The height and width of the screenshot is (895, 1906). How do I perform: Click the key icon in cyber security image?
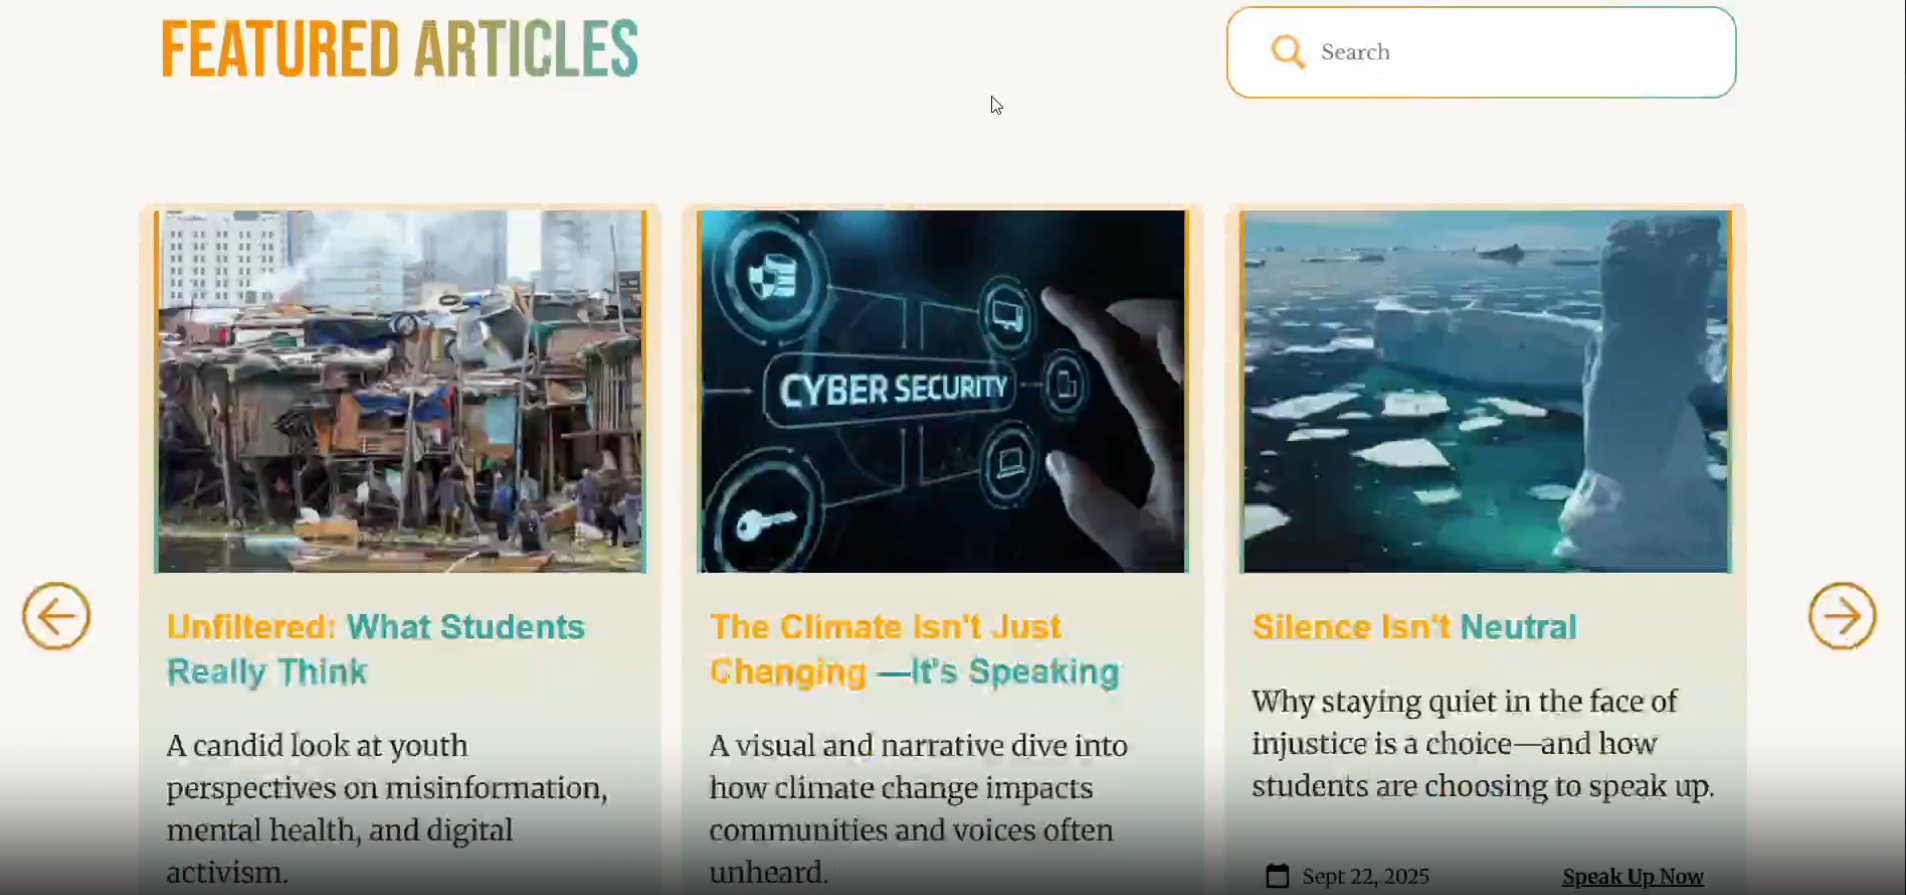(x=764, y=523)
